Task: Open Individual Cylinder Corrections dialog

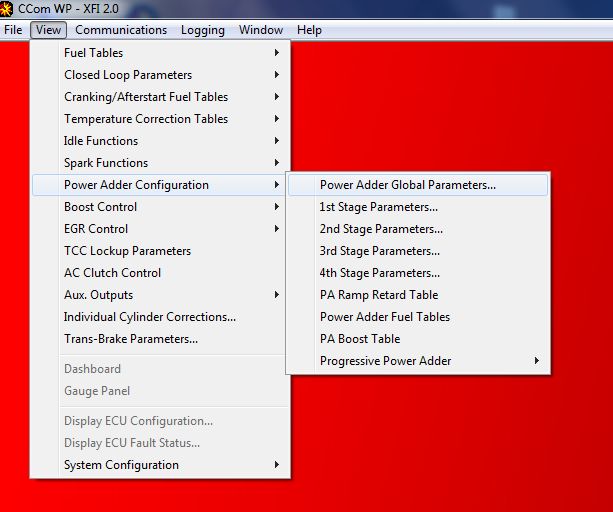Action: (x=160, y=317)
